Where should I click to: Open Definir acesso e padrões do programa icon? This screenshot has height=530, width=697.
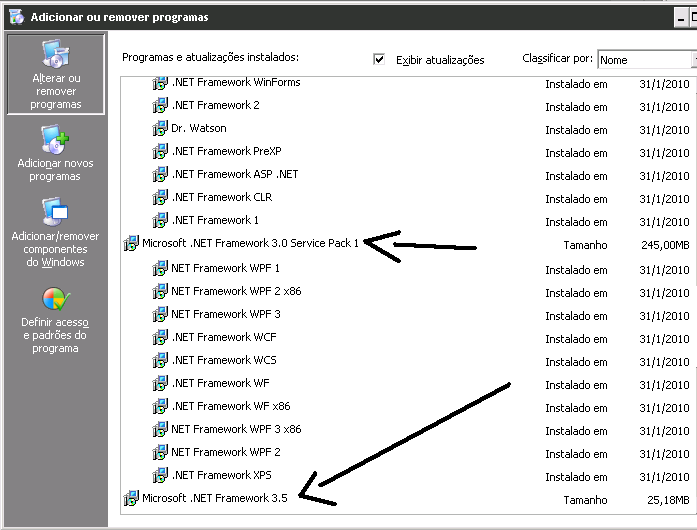pos(56,299)
